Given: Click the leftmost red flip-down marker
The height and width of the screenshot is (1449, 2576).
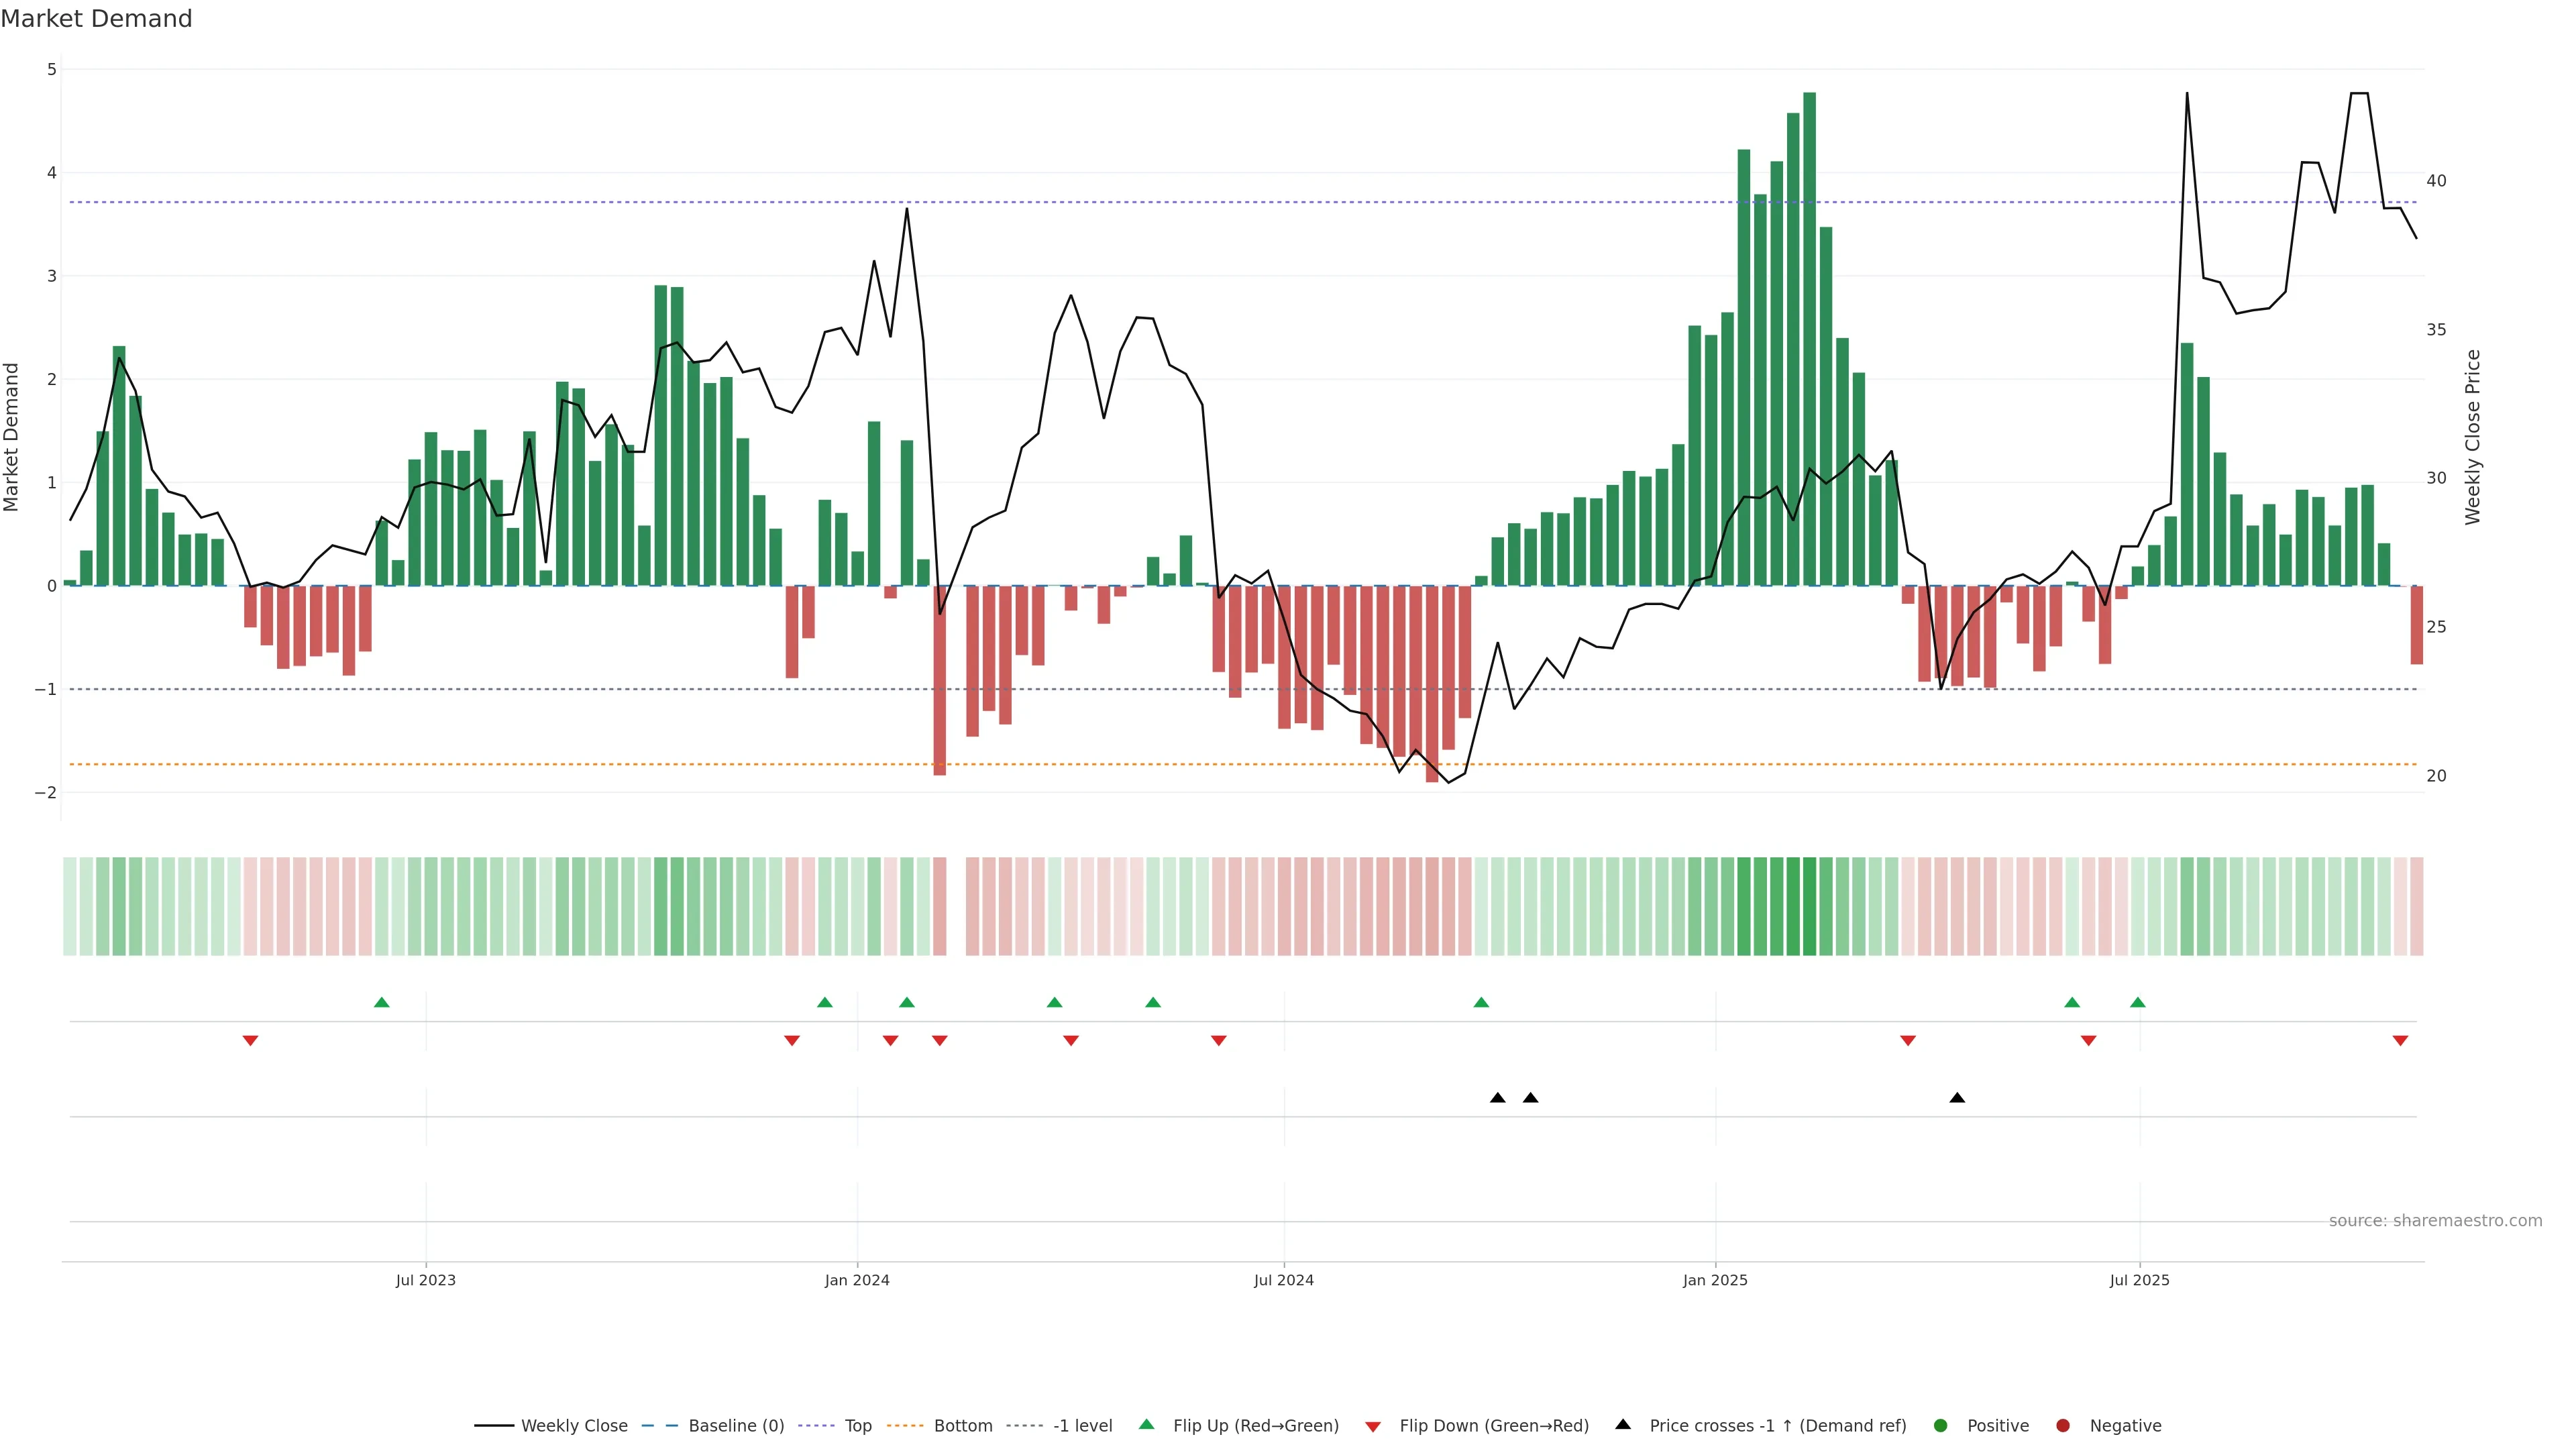Looking at the screenshot, I should (x=250, y=1041).
